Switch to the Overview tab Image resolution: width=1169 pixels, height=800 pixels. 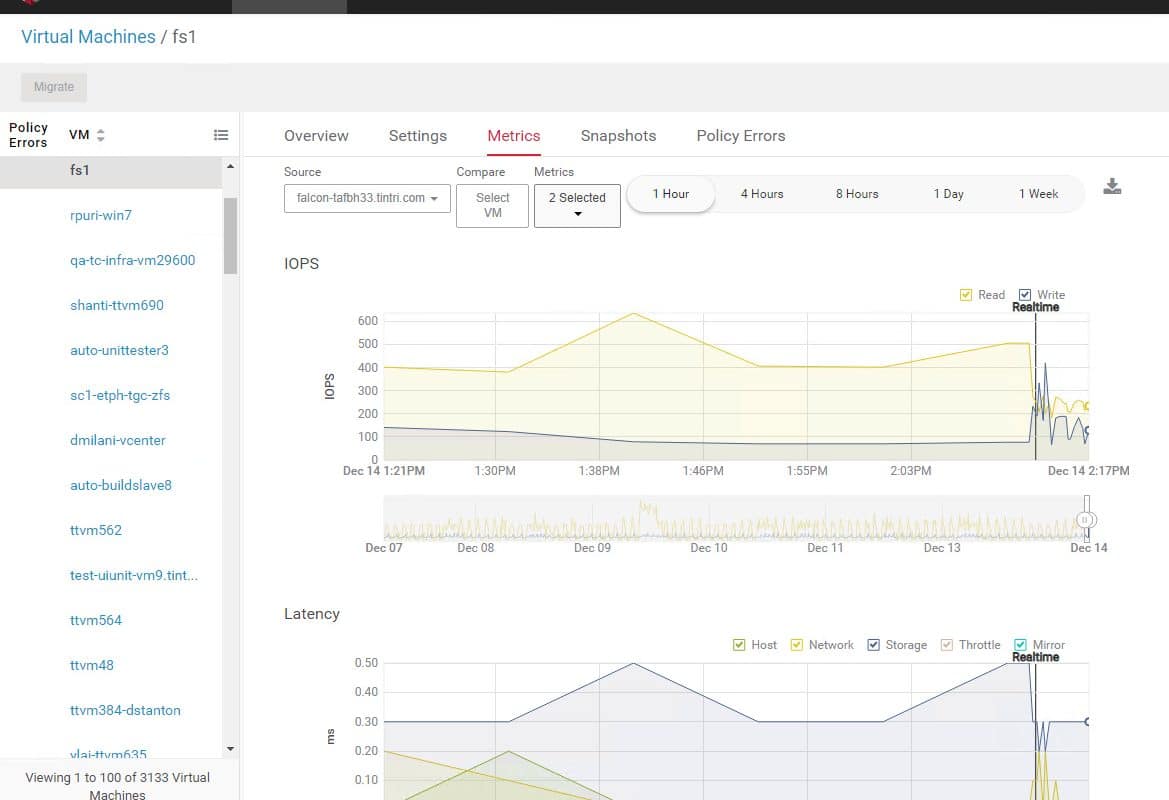pos(316,136)
